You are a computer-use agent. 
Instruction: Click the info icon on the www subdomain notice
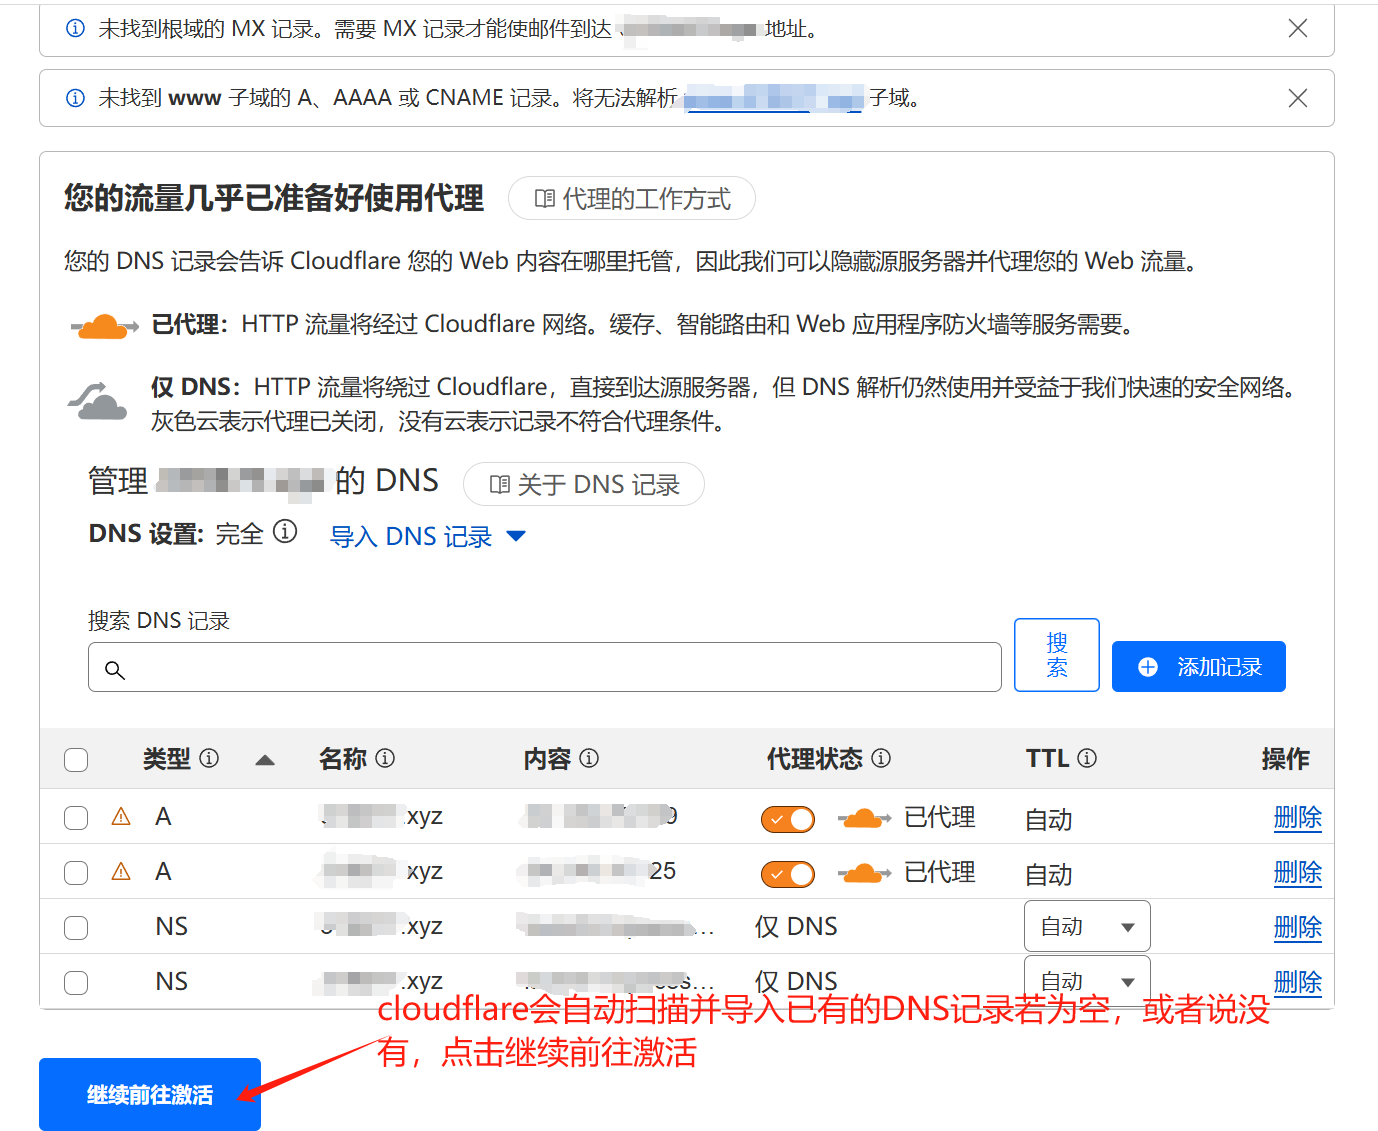tap(75, 98)
